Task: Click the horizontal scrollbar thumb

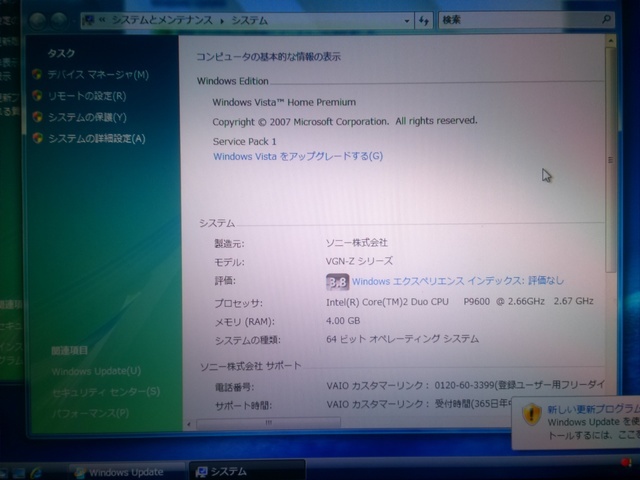Action: 268,423
